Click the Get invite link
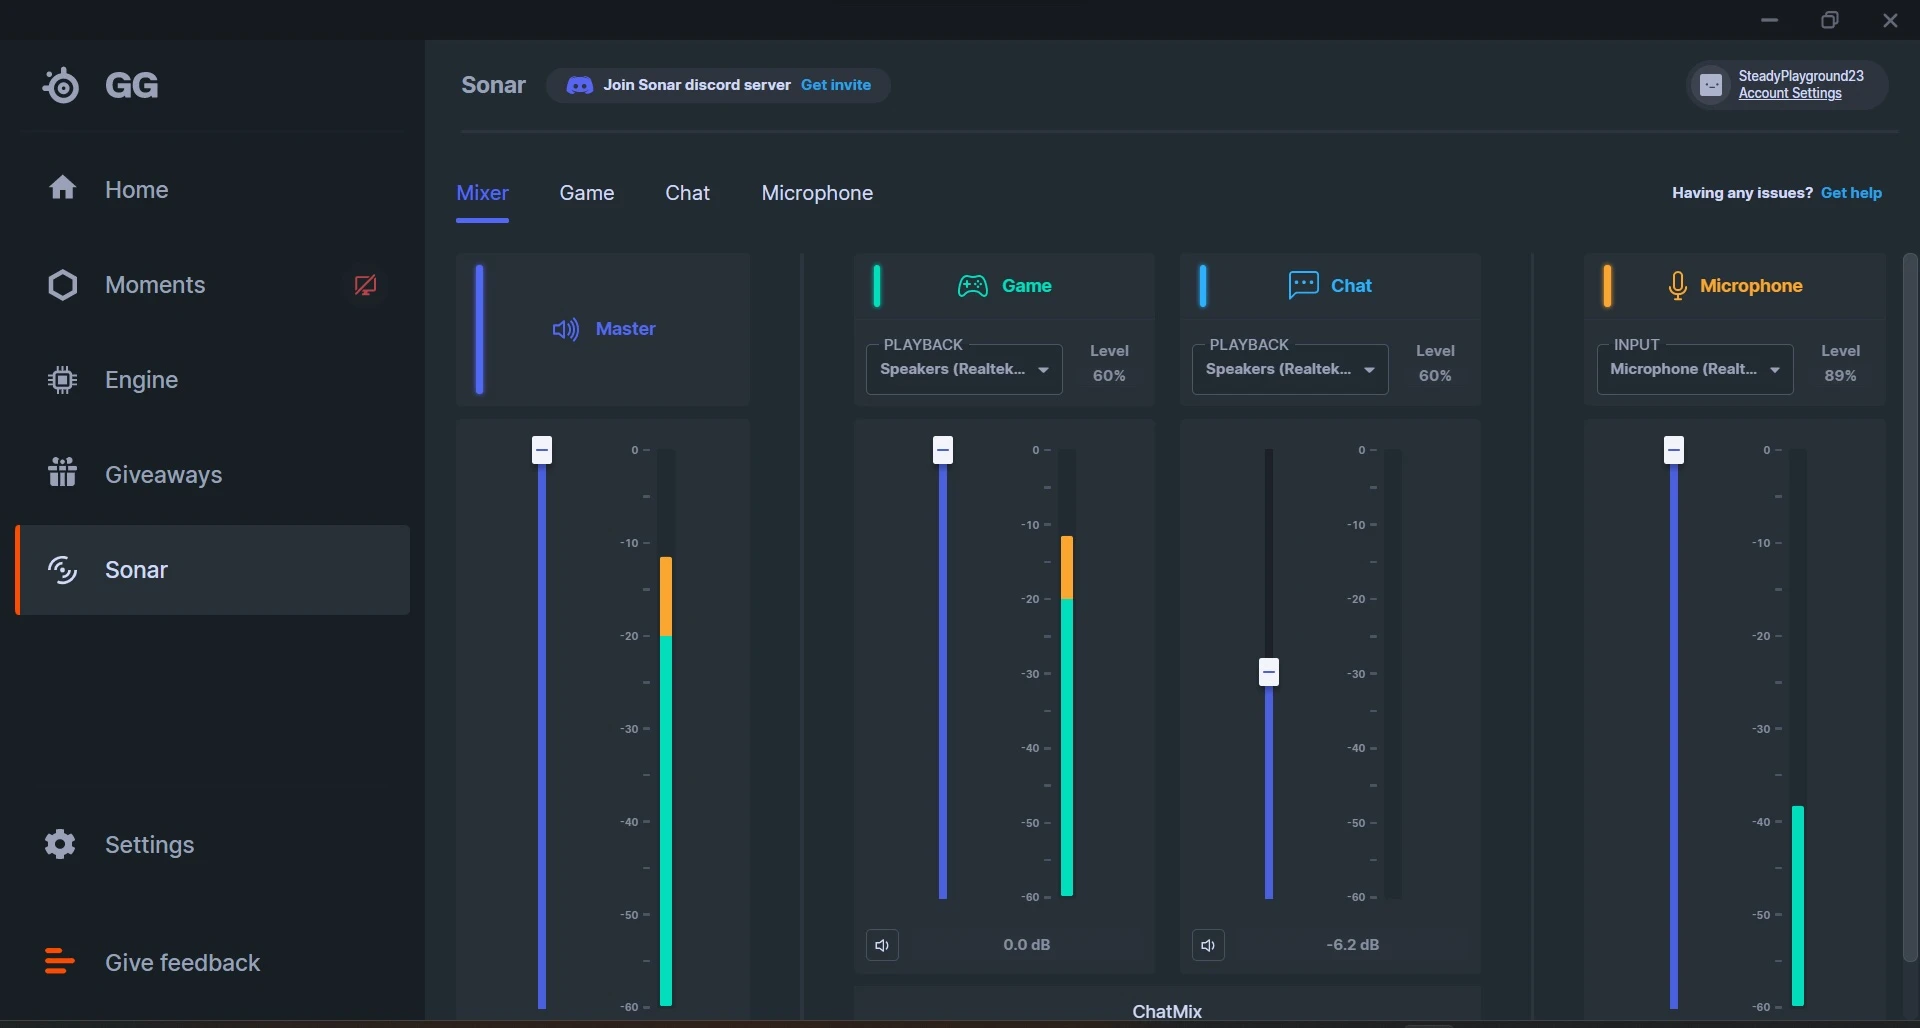The width and height of the screenshot is (1920, 1028). [x=836, y=85]
